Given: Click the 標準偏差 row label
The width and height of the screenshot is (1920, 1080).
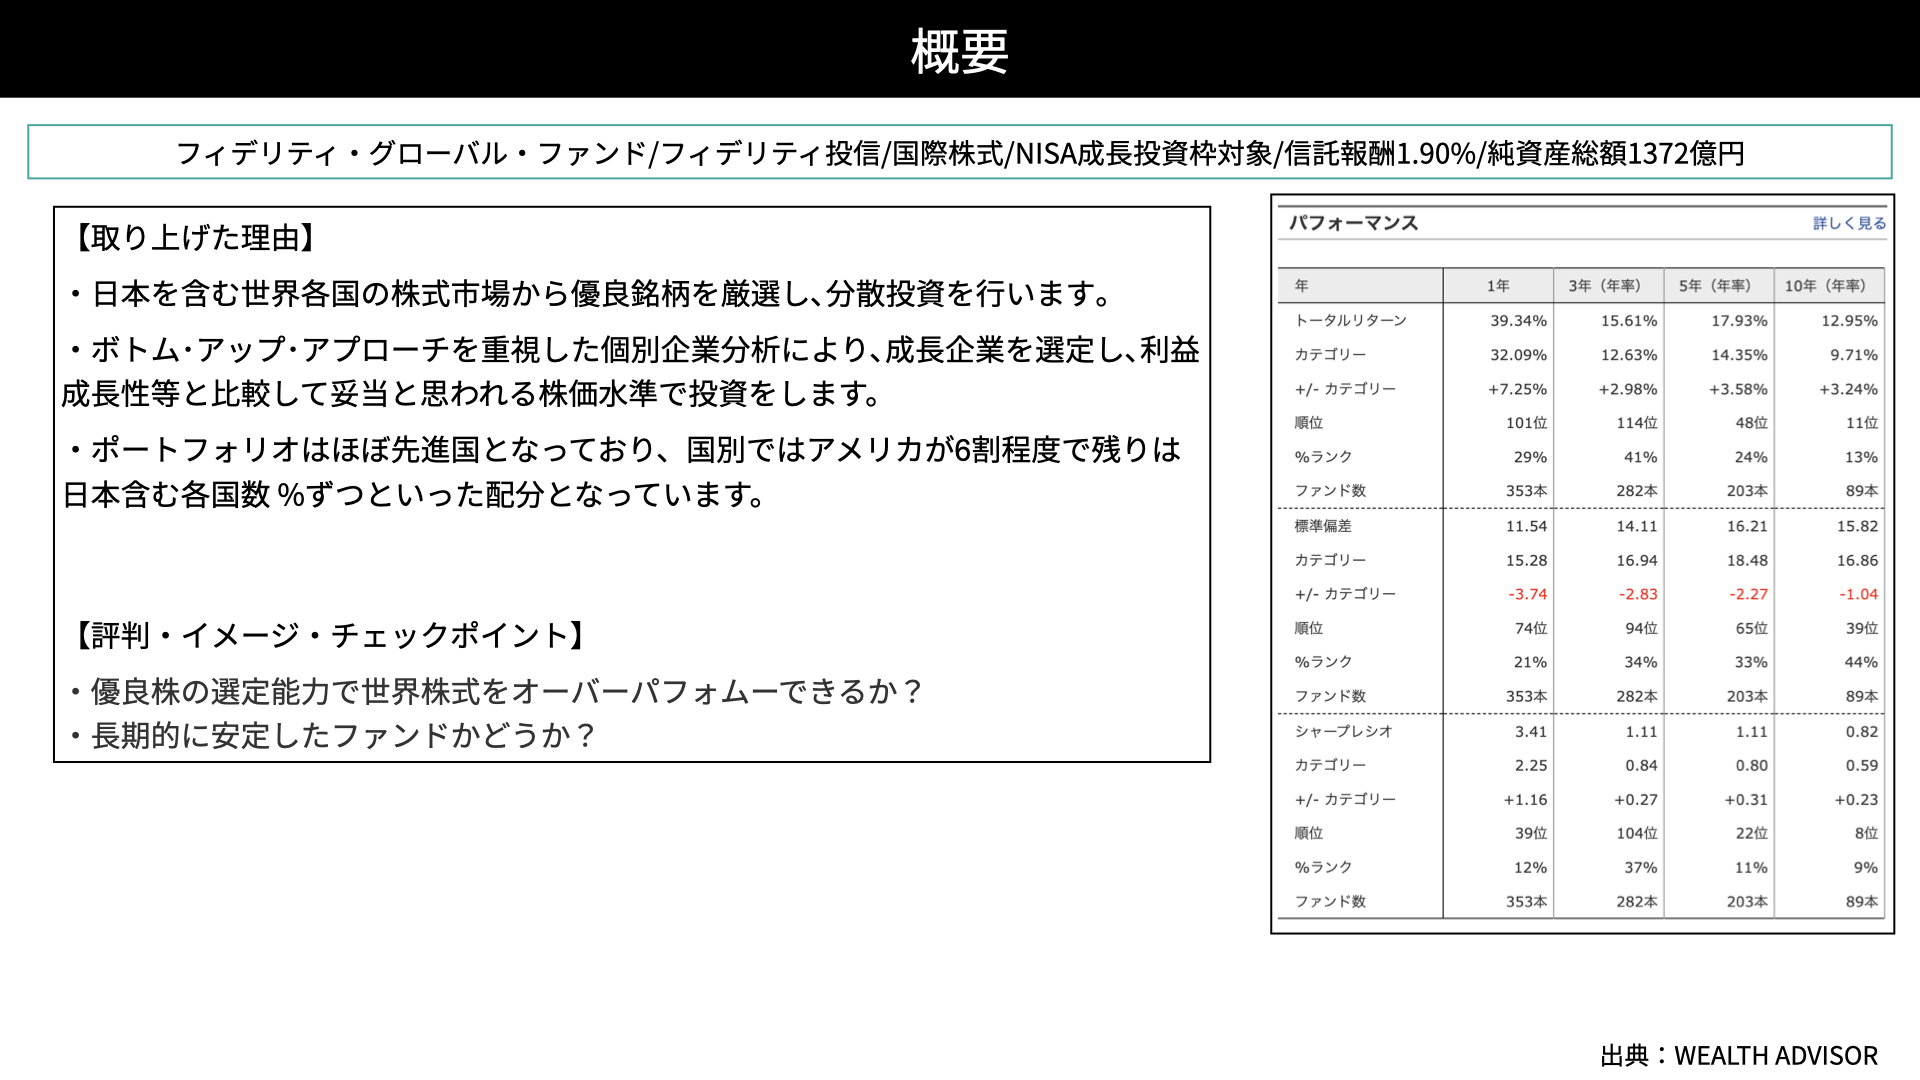Looking at the screenshot, I should pos(1322,526).
